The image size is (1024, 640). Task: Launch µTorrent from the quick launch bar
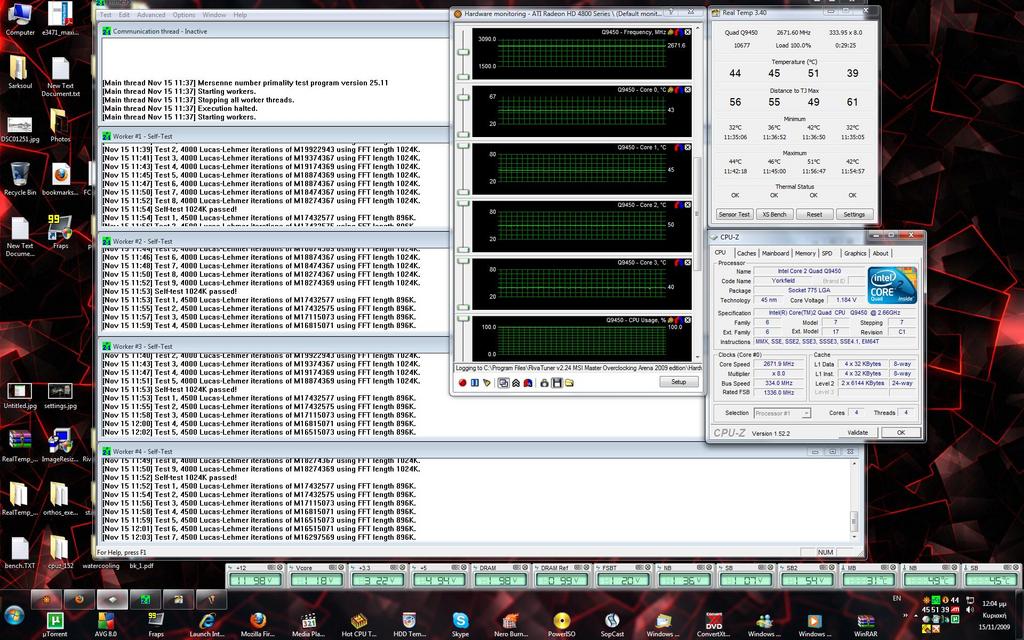(55, 624)
